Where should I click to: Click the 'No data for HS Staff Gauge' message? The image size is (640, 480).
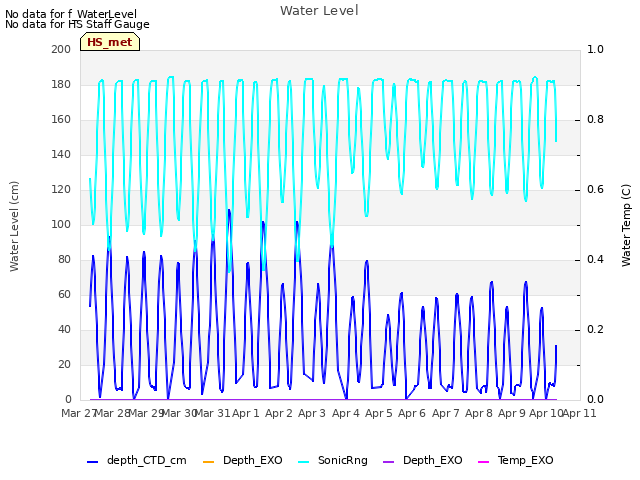click(x=77, y=24)
